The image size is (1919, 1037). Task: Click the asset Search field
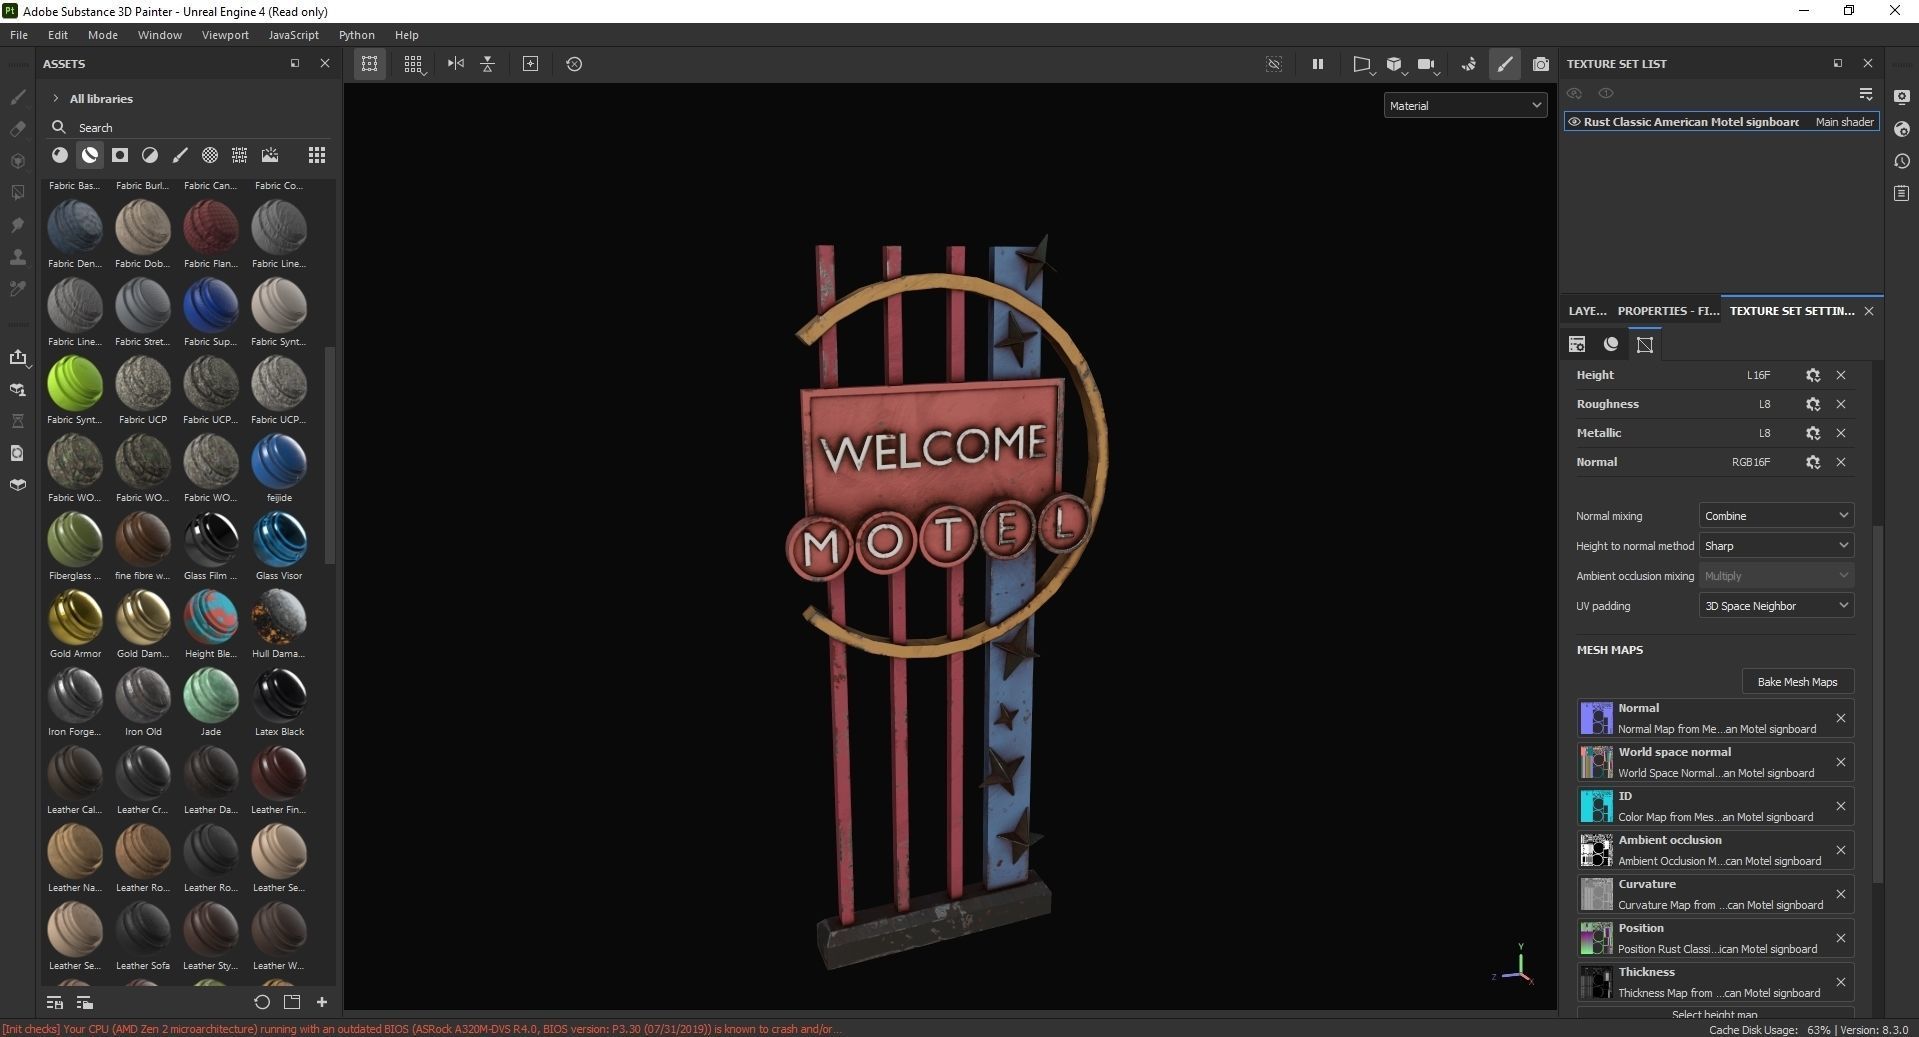tap(190, 128)
